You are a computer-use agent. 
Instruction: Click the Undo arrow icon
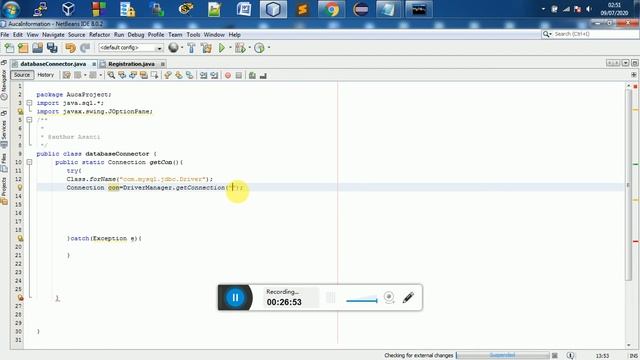pyautogui.click(x=71, y=48)
